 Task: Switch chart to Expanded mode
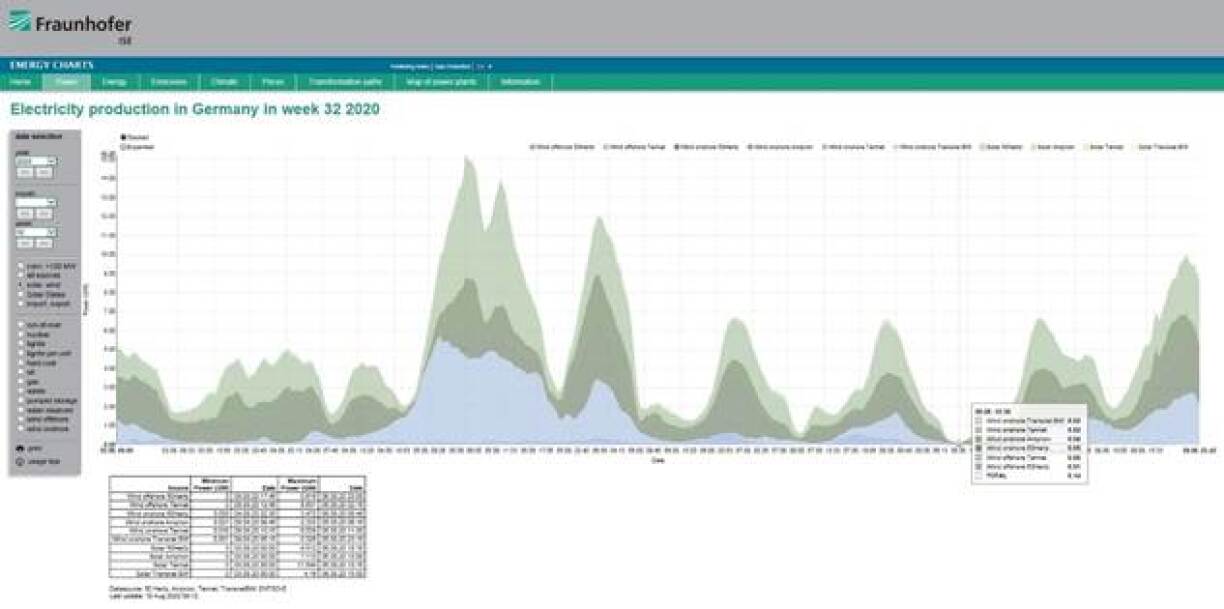click(123, 146)
